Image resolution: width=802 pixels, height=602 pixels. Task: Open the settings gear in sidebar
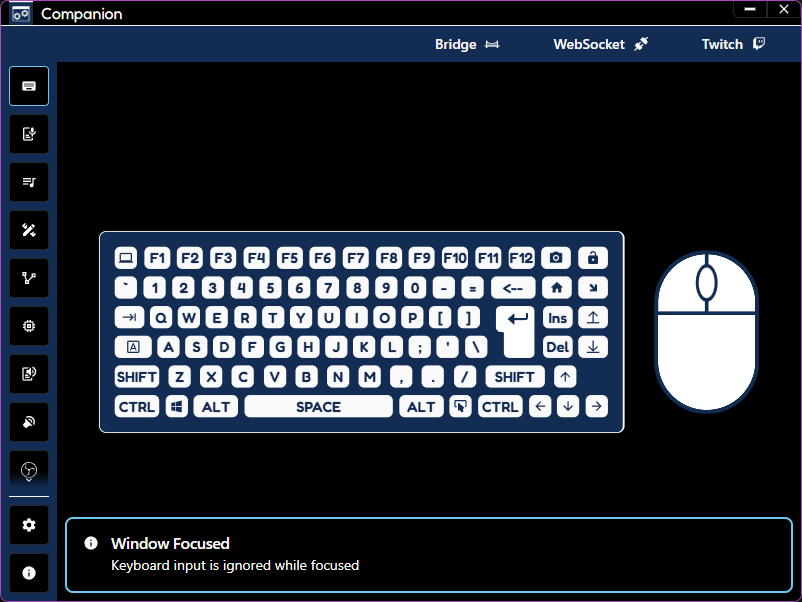pyautogui.click(x=29, y=525)
